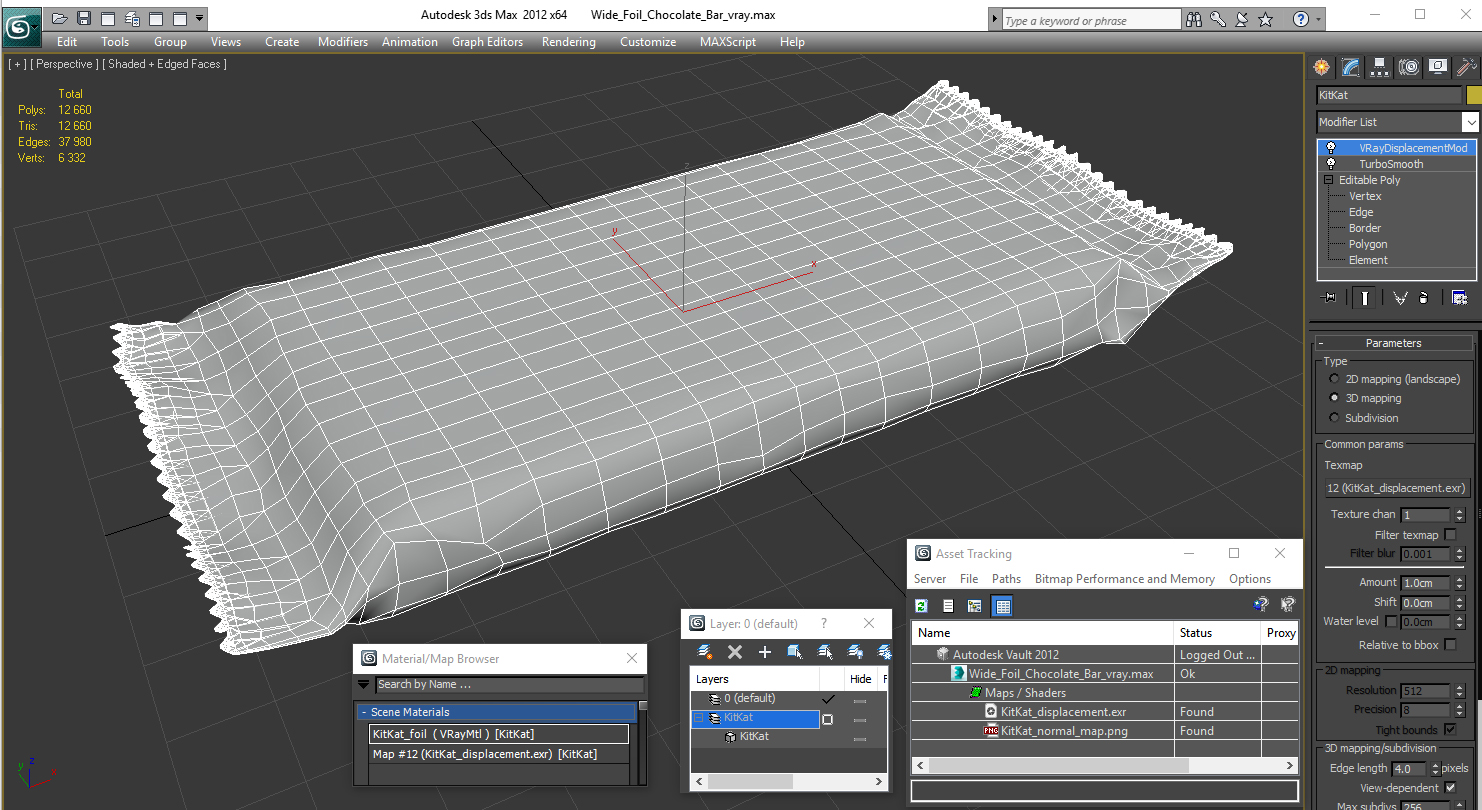Screen dimensions: 1482x810
Task: Click the Open File folder icon
Action: 60,18
